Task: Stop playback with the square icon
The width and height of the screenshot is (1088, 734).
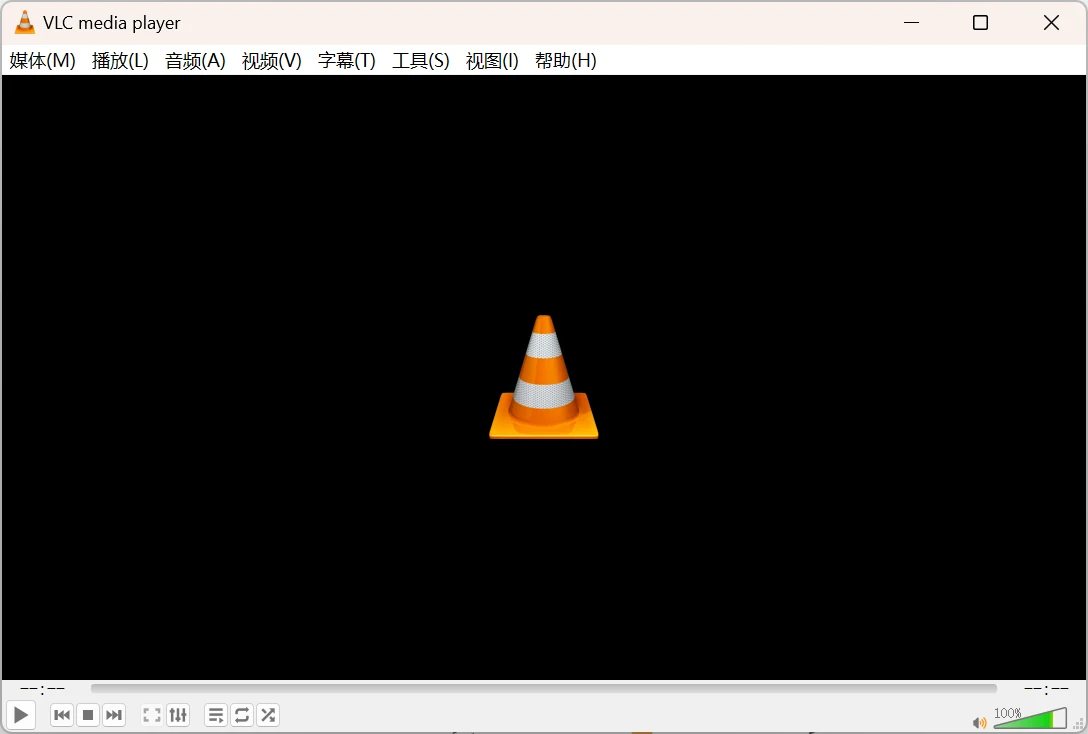Action: (88, 715)
